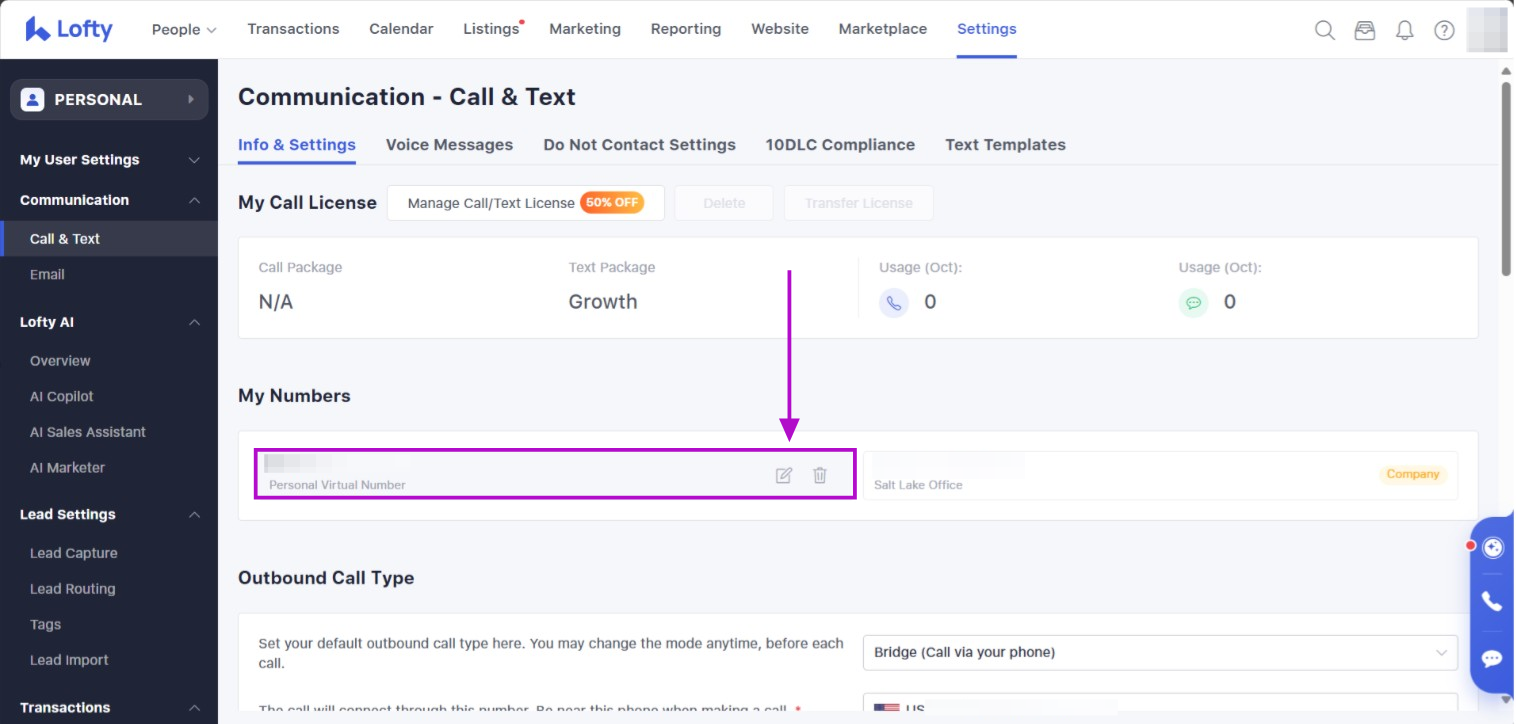The width and height of the screenshot is (1516, 724).
Task: Click the help question mark icon
Action: click(1444, 30)
